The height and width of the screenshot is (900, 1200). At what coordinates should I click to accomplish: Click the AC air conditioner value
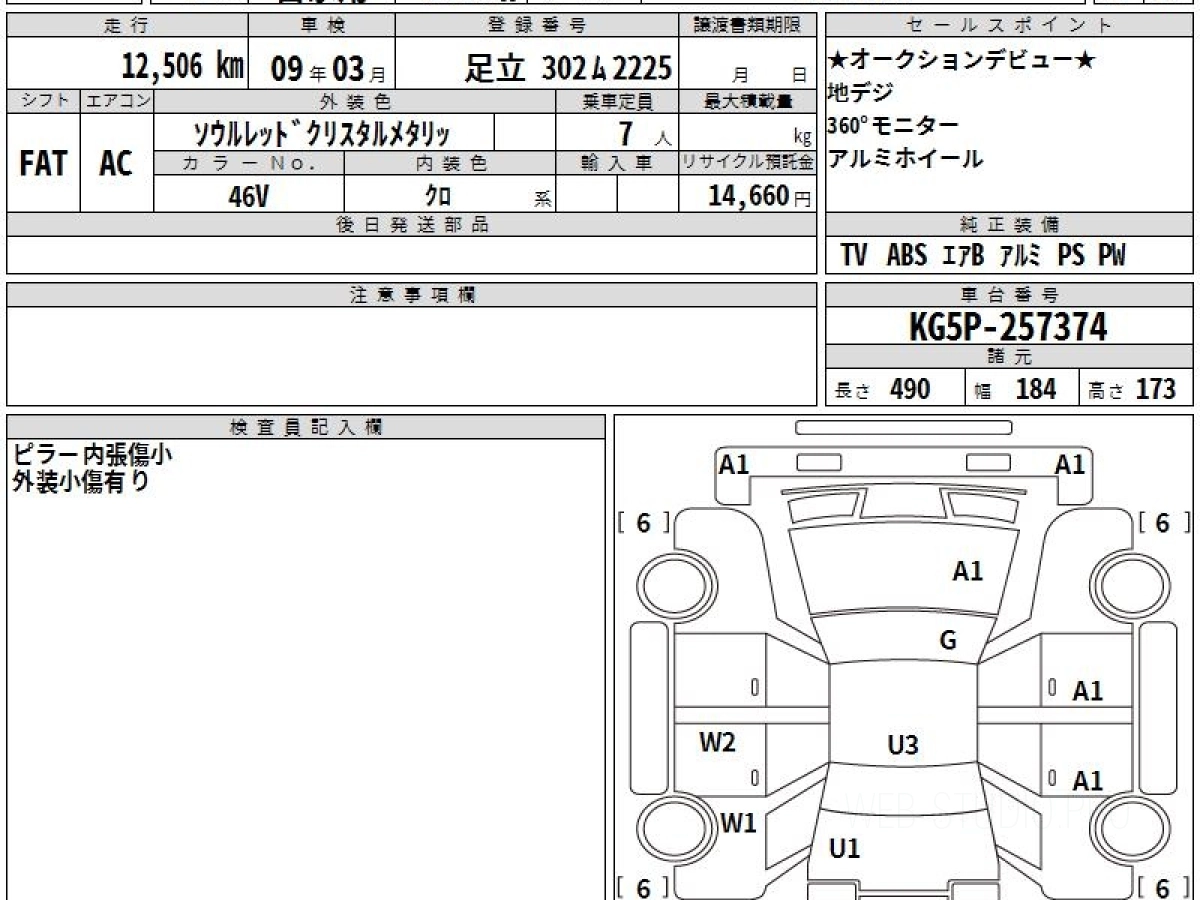(x=116, y=163)
